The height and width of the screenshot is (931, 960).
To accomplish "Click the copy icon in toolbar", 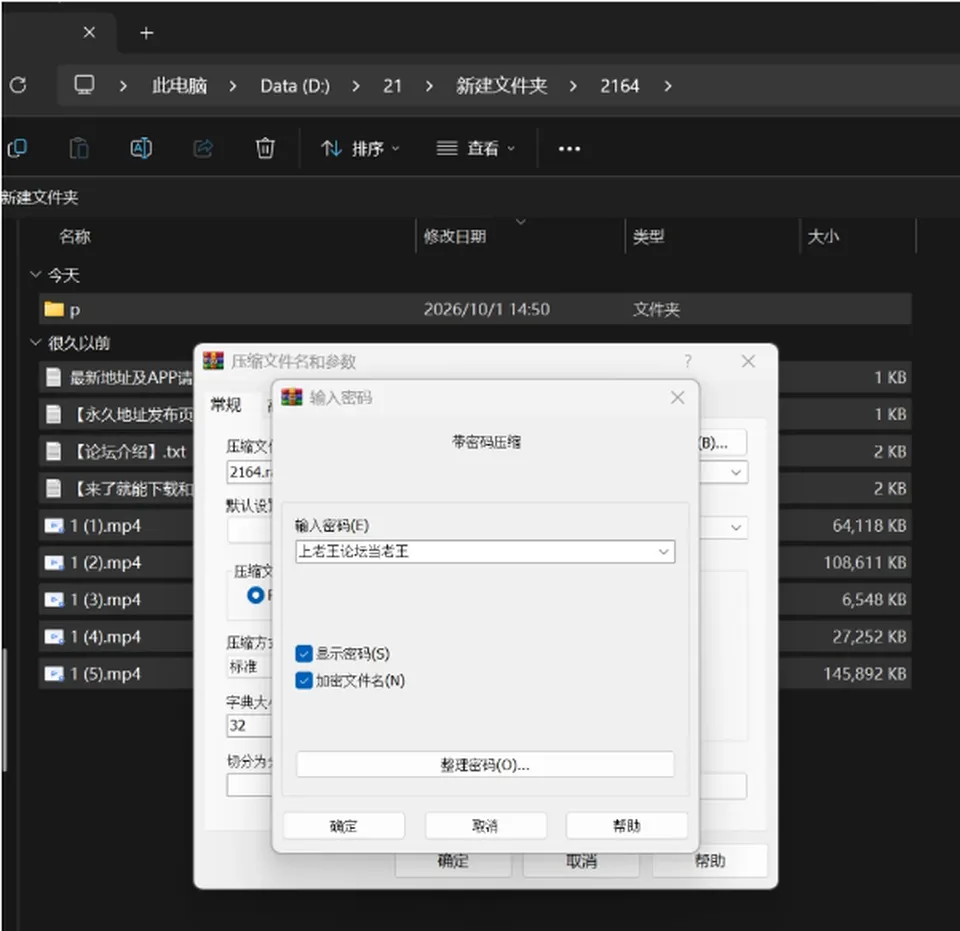I will (17, 148).
